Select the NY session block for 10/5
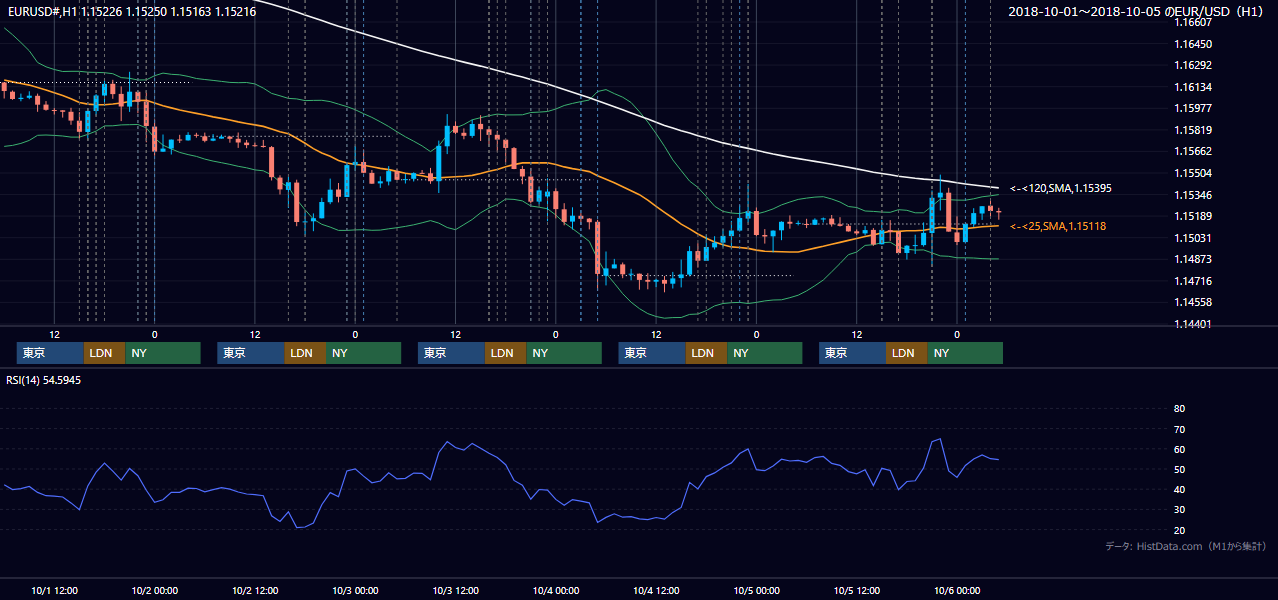This screenshot has width=1278, height=600. (x=965, y=353)
